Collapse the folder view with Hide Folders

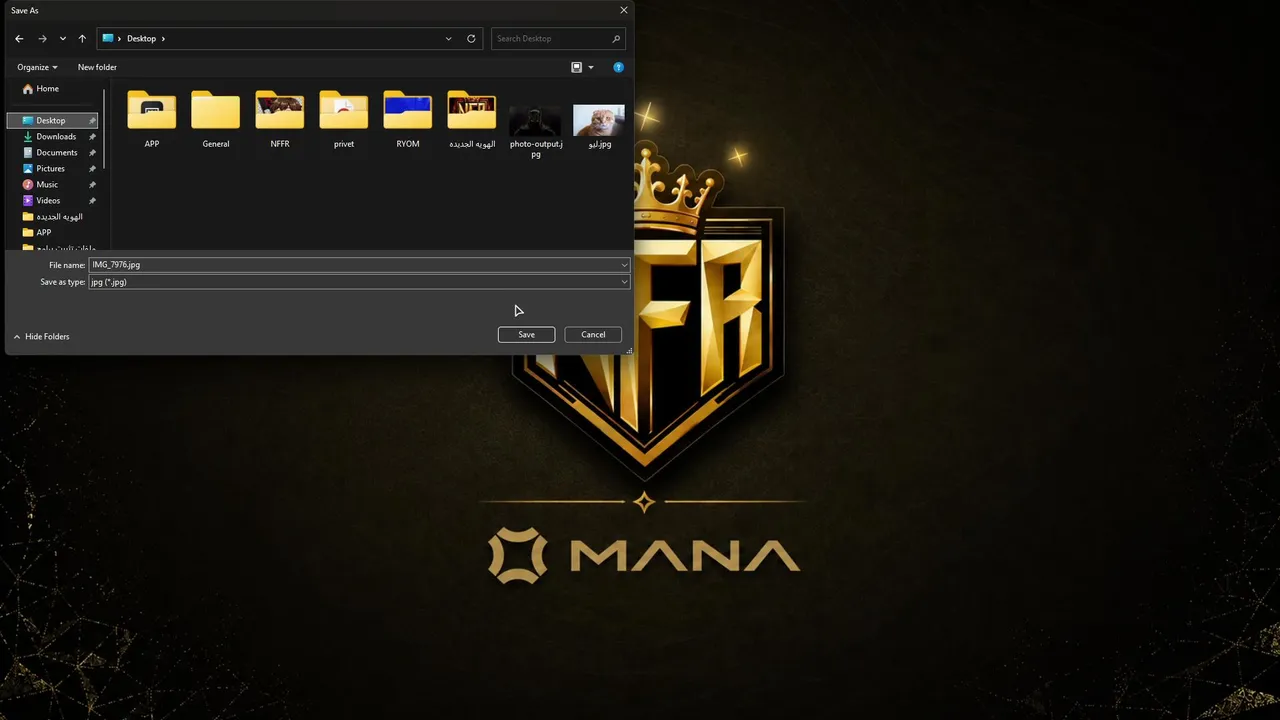click(x=41, y=337)
